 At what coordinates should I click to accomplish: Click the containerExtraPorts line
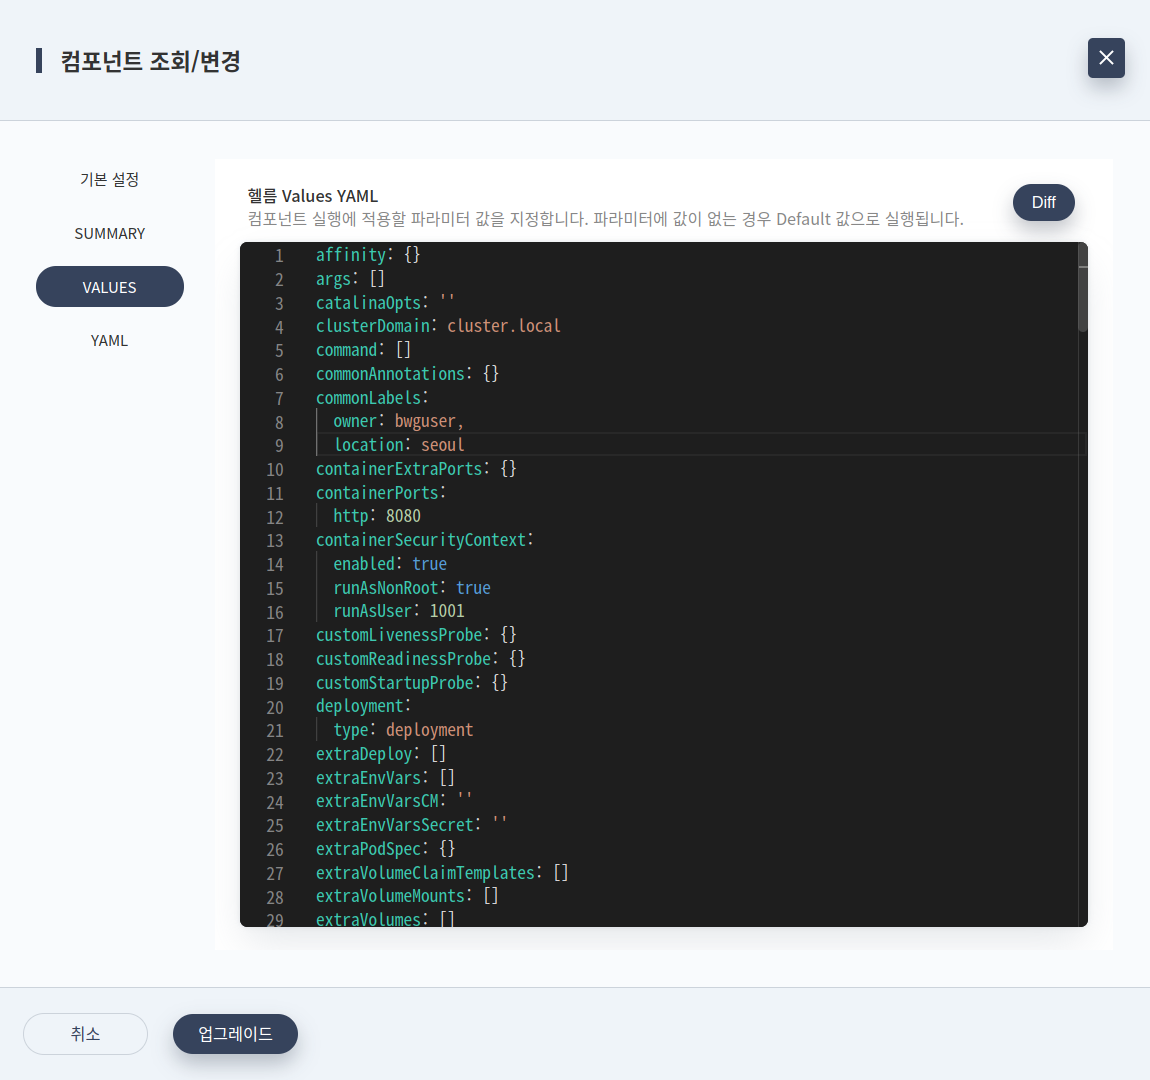pos(416,469)
